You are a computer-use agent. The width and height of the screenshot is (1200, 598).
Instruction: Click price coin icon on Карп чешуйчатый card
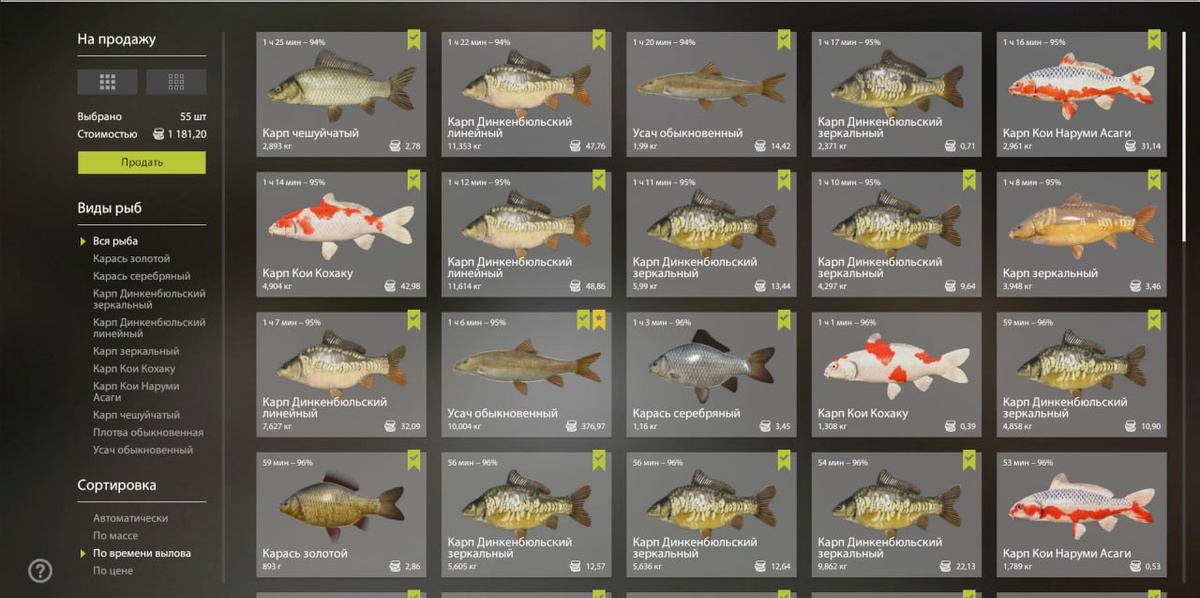[395, 146]
